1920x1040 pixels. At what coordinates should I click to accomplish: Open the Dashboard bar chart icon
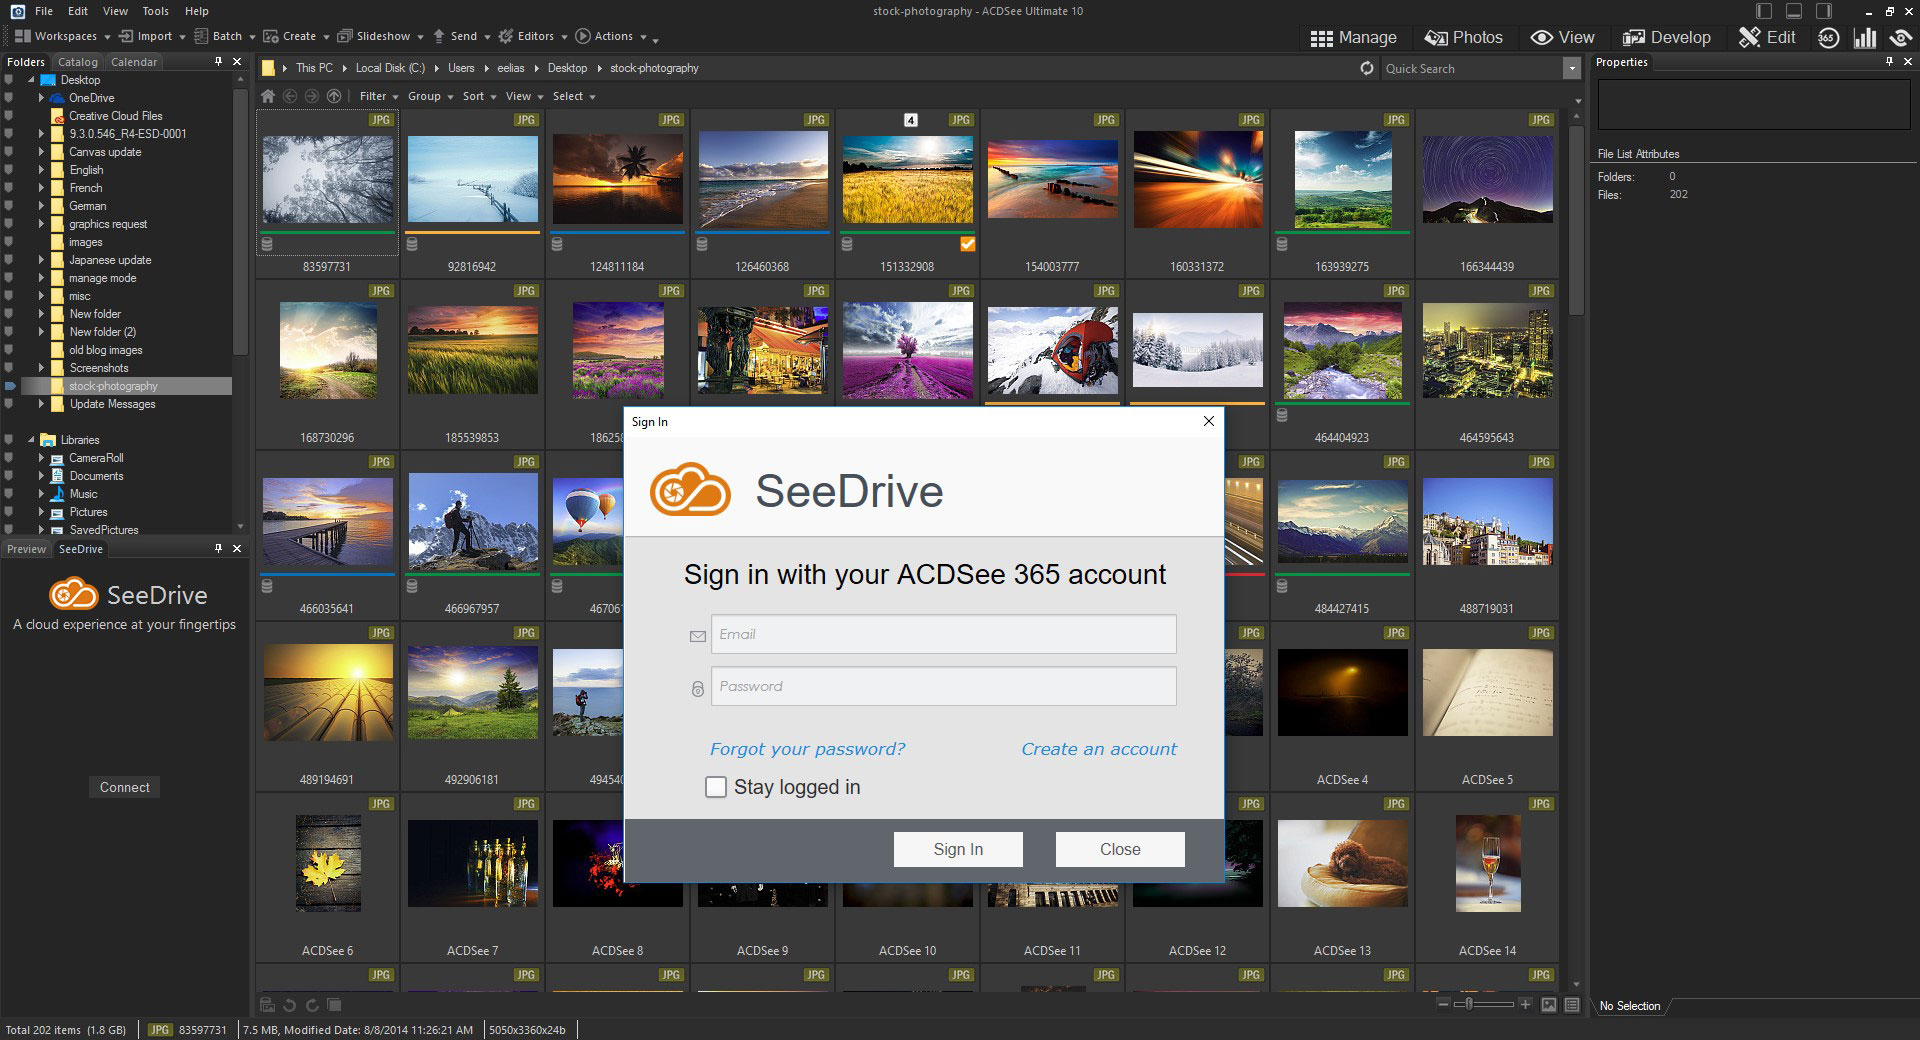[x=1865, y=38]
